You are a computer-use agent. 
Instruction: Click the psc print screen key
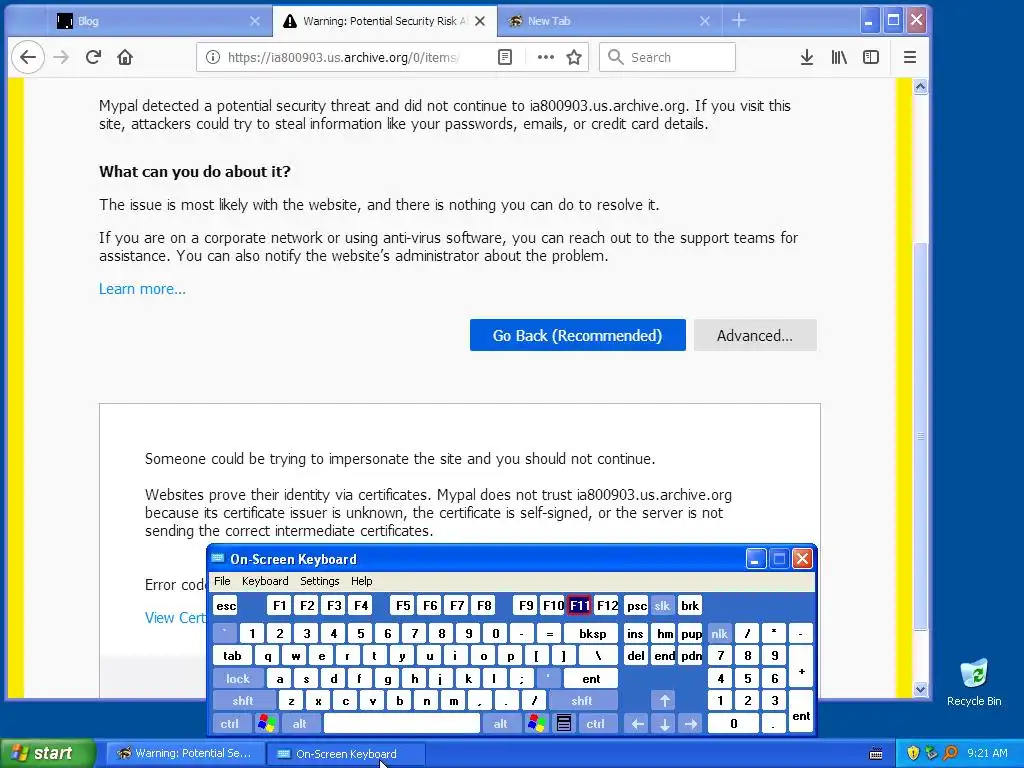636,605
